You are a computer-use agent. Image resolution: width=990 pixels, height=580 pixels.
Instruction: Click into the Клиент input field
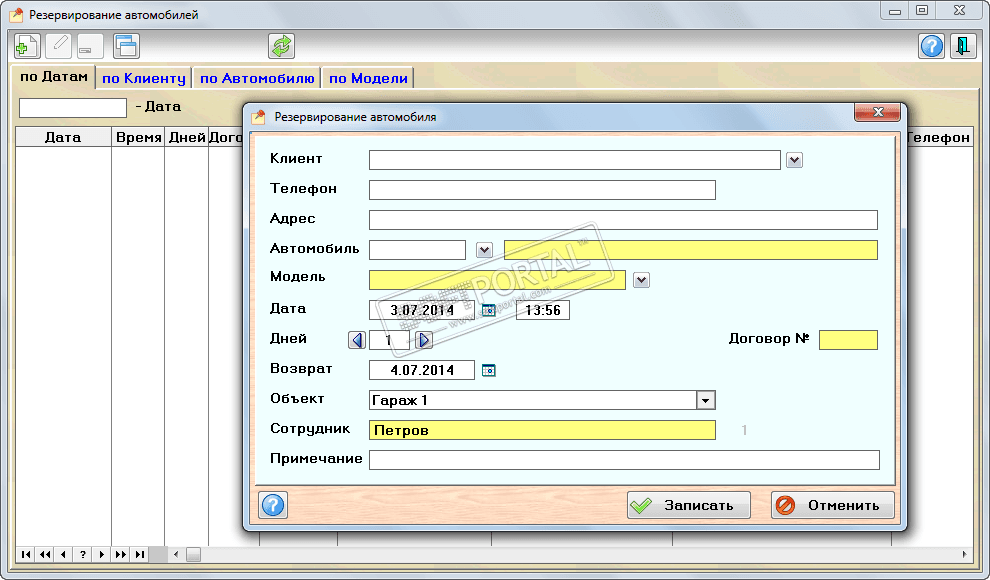tap(575, 160)
